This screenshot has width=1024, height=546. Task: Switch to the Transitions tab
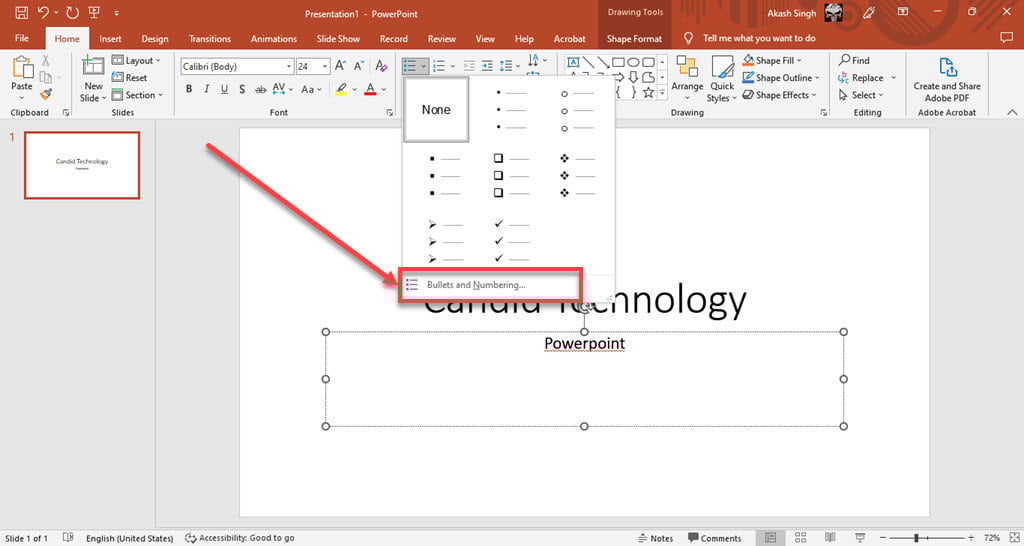tap(210, 39)
